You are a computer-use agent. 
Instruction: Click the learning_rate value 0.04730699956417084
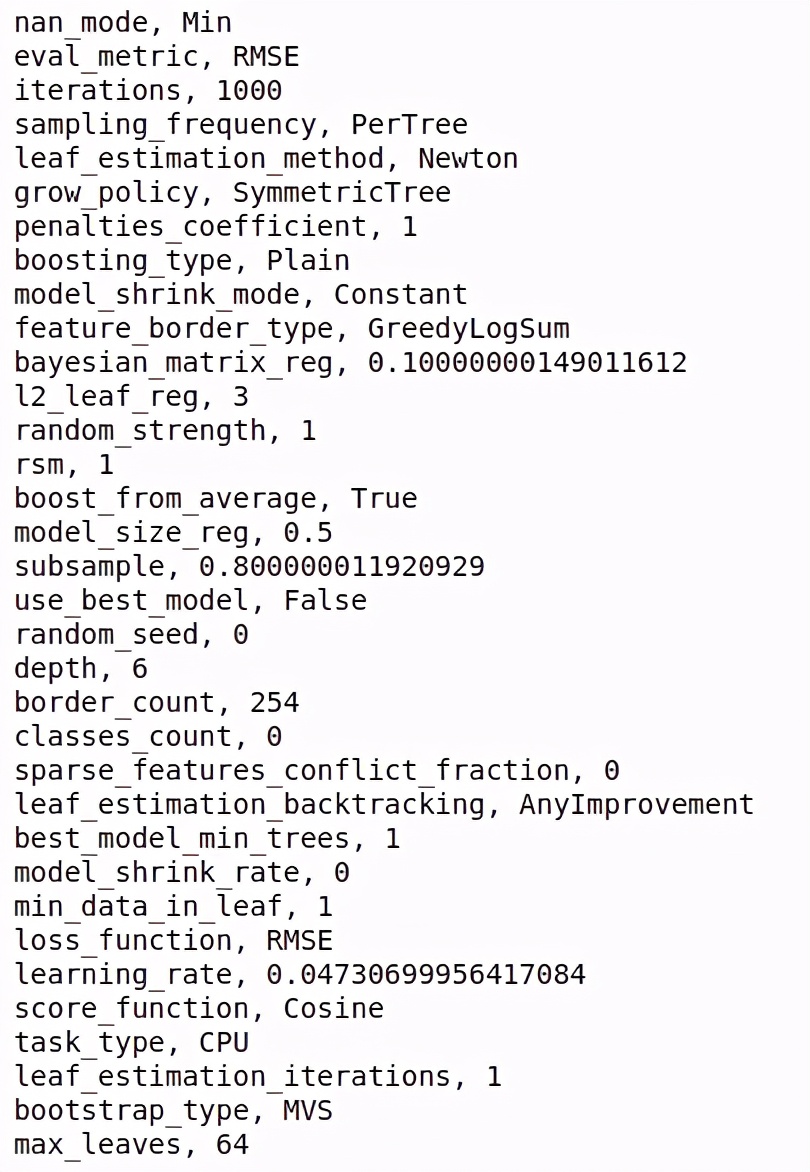(x=426, y=974)
